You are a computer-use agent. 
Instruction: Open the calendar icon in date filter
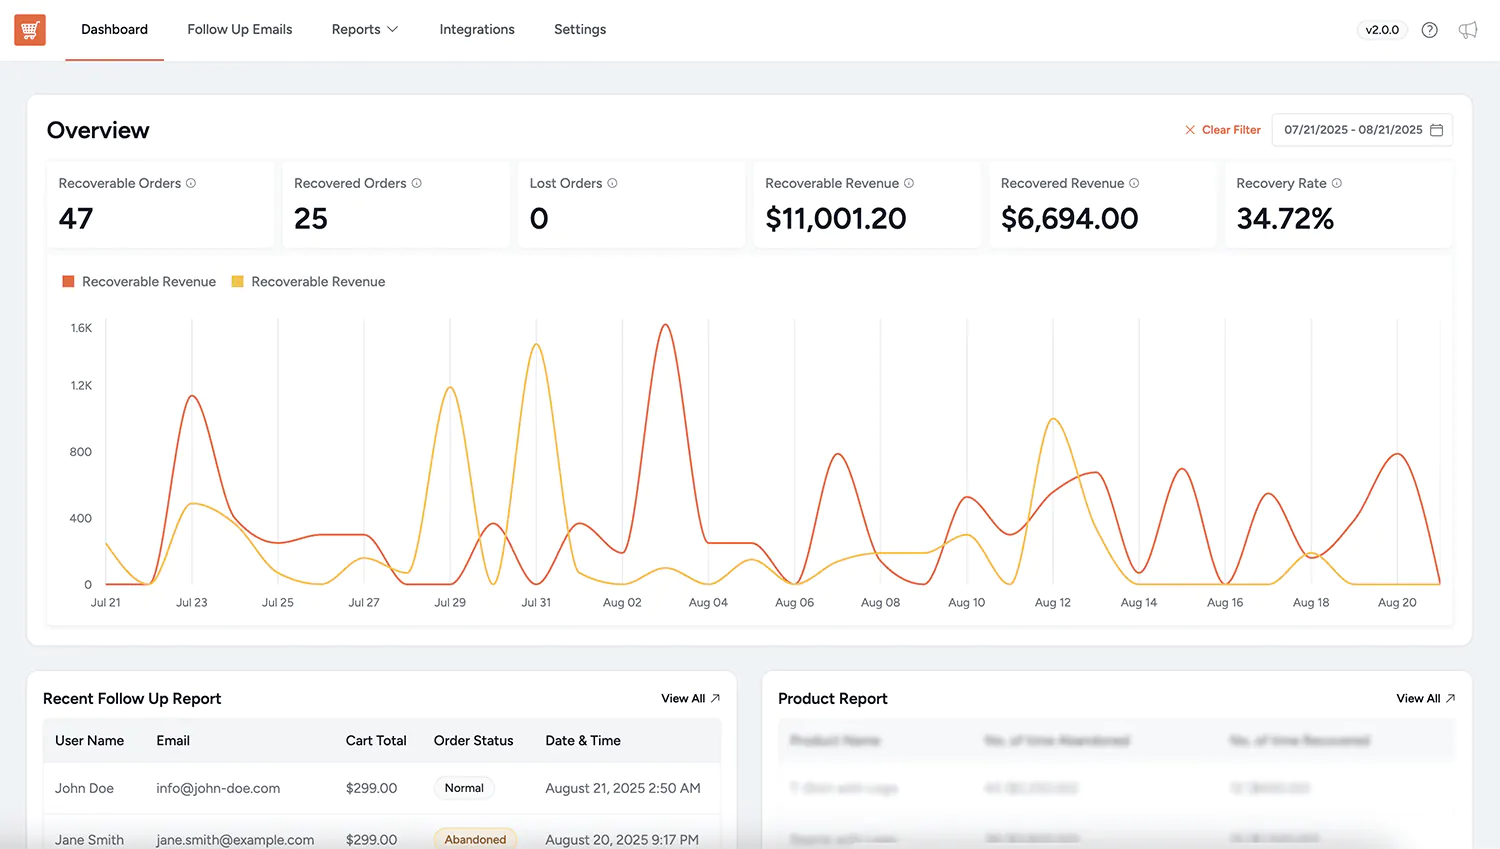pos(1437,129)
